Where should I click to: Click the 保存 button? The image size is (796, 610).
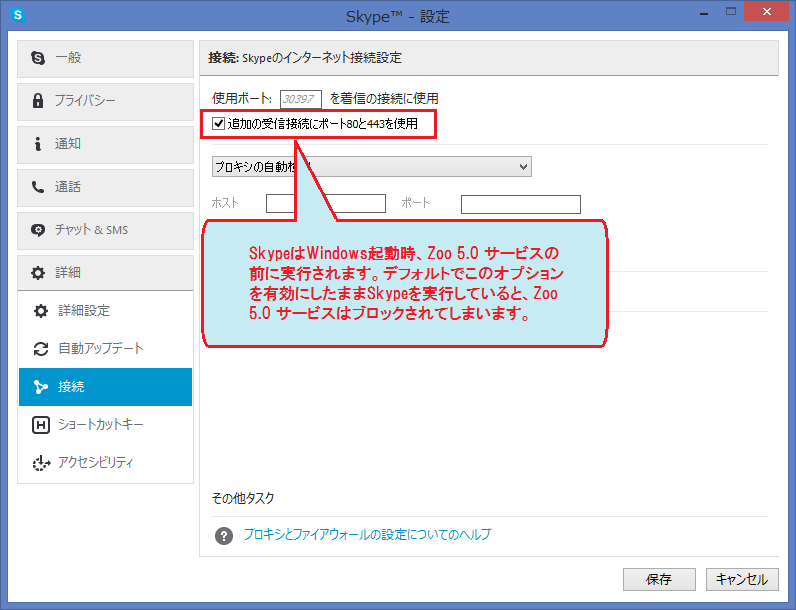point(659,579)
